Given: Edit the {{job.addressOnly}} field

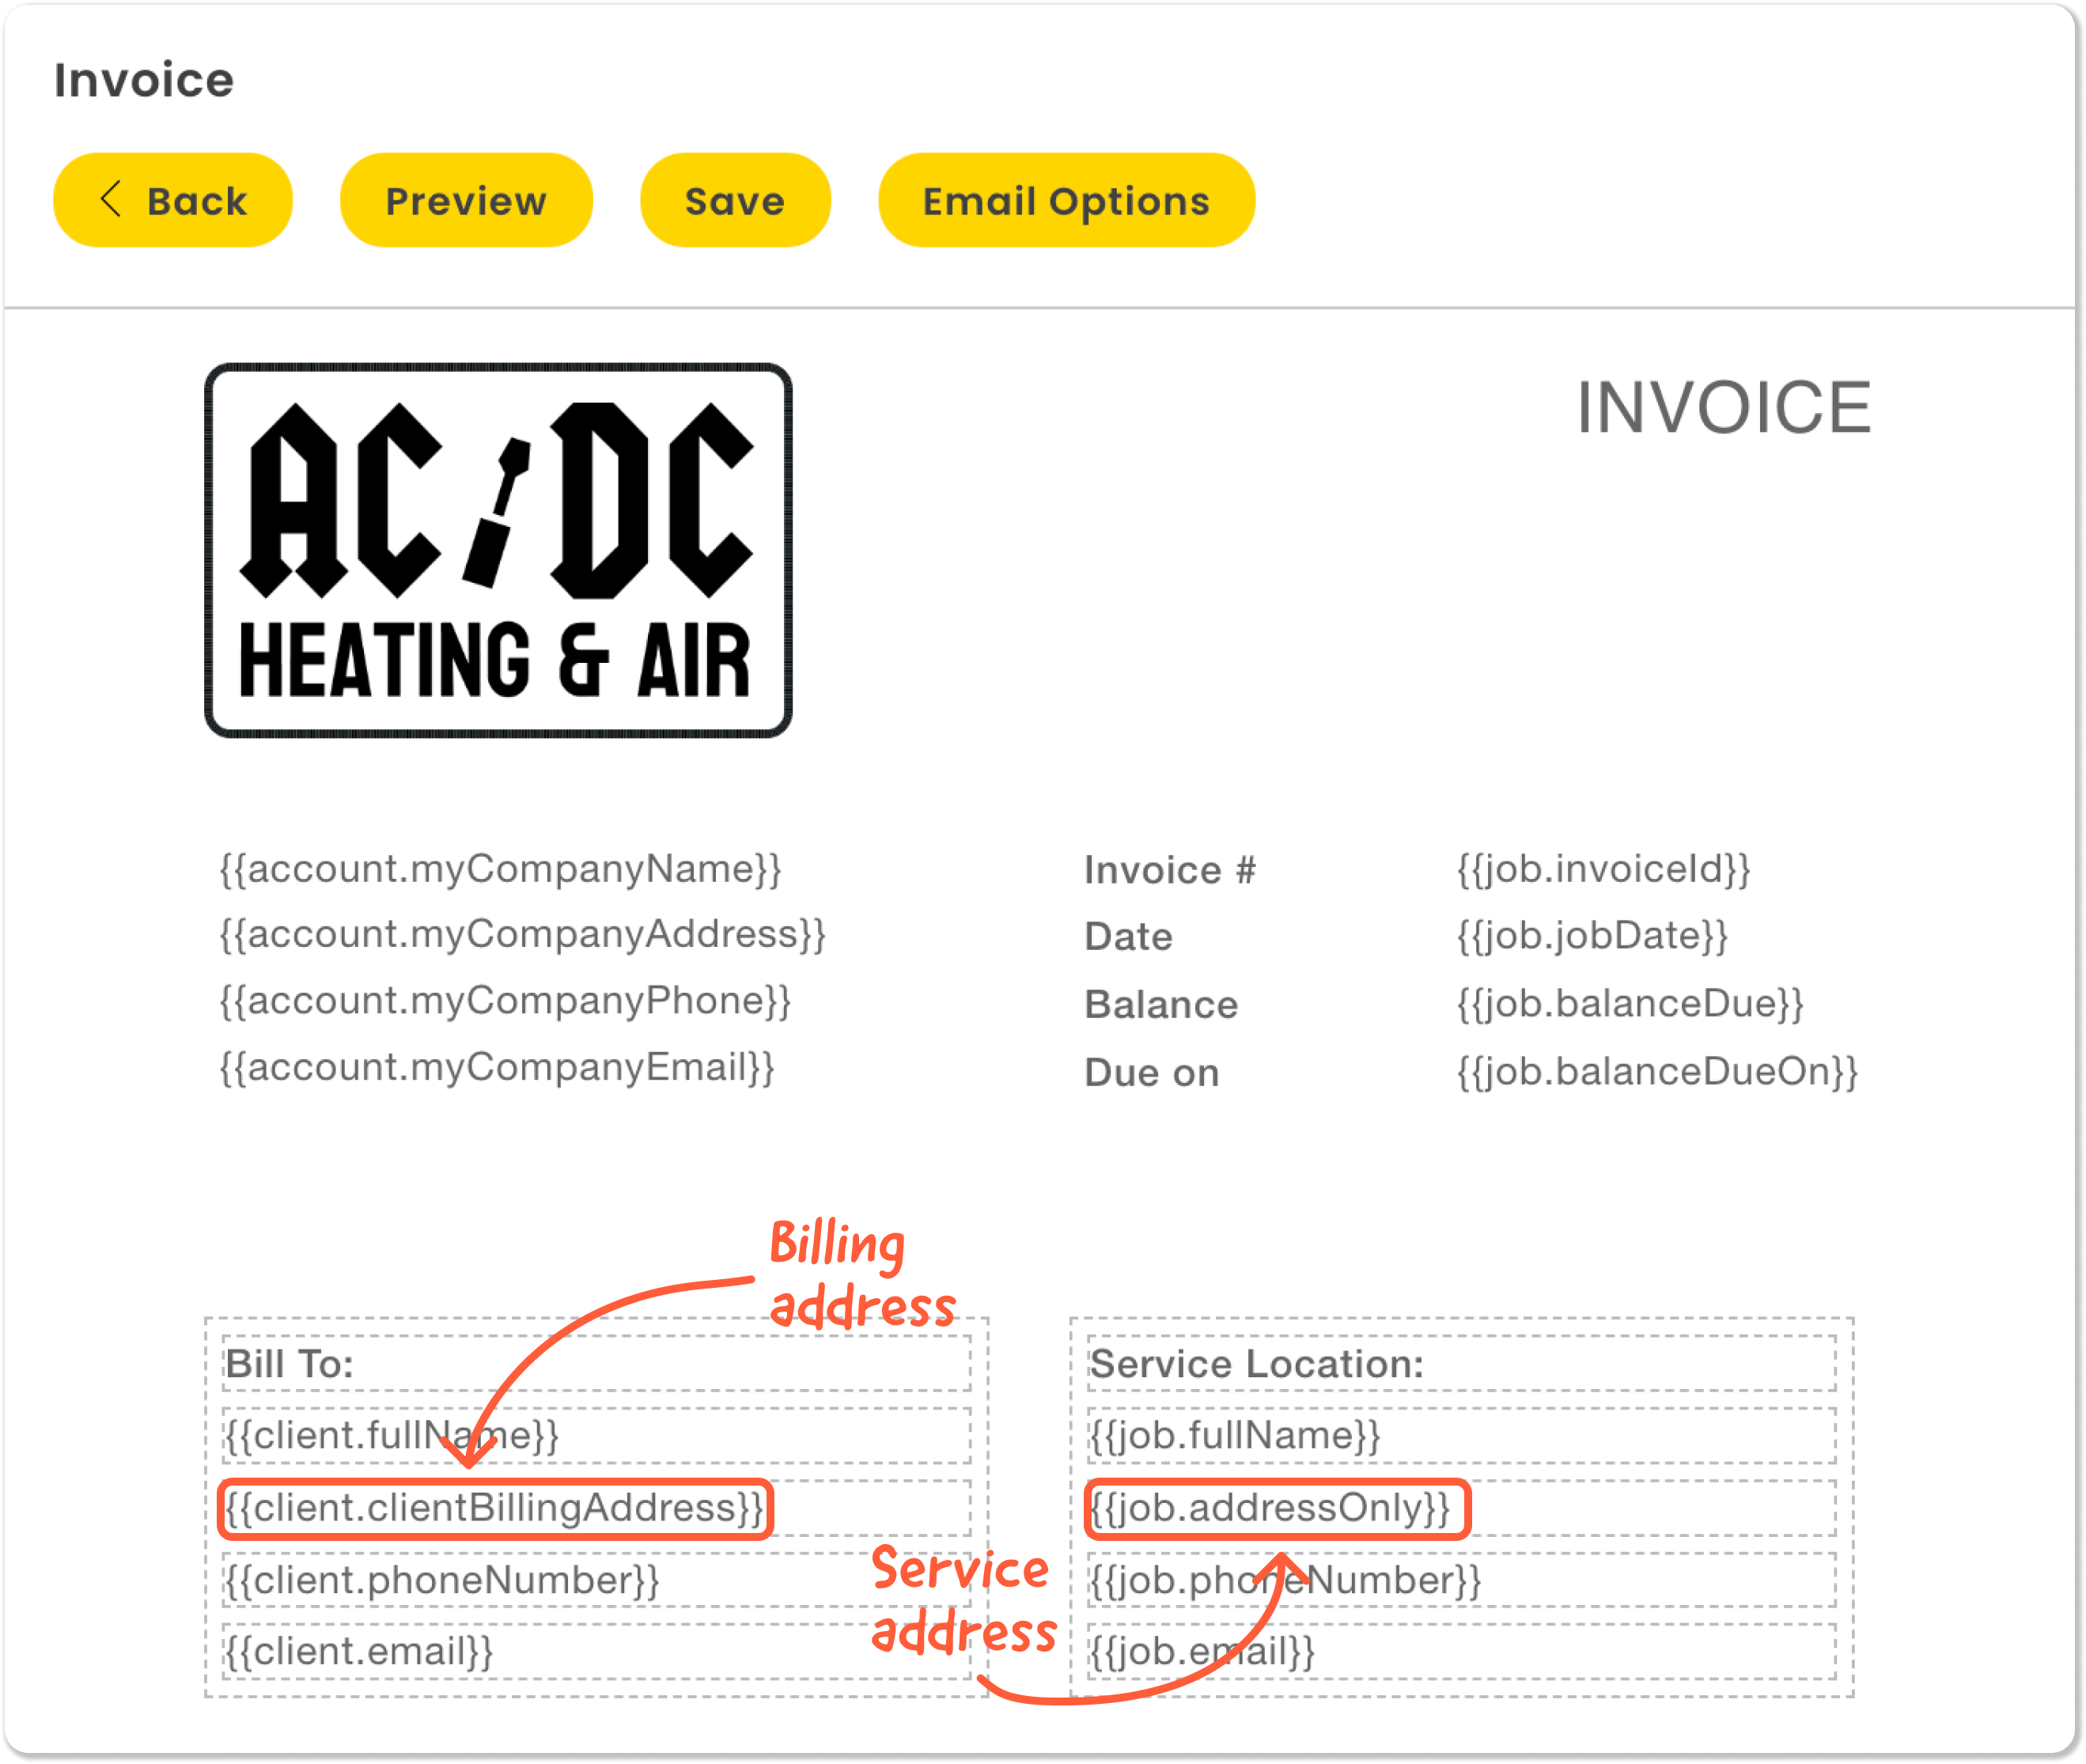Looking at the screenshot, I should click(x=1461, y=1508).
